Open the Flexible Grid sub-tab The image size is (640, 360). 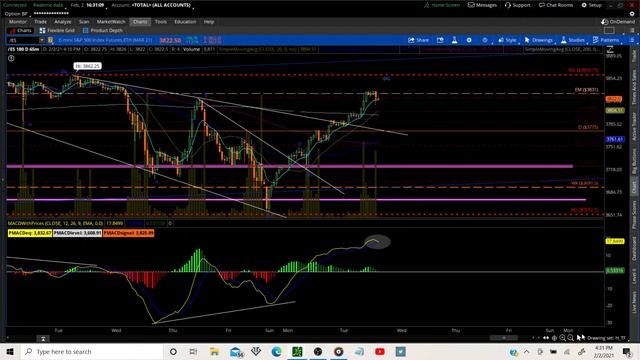coord(57,31)
